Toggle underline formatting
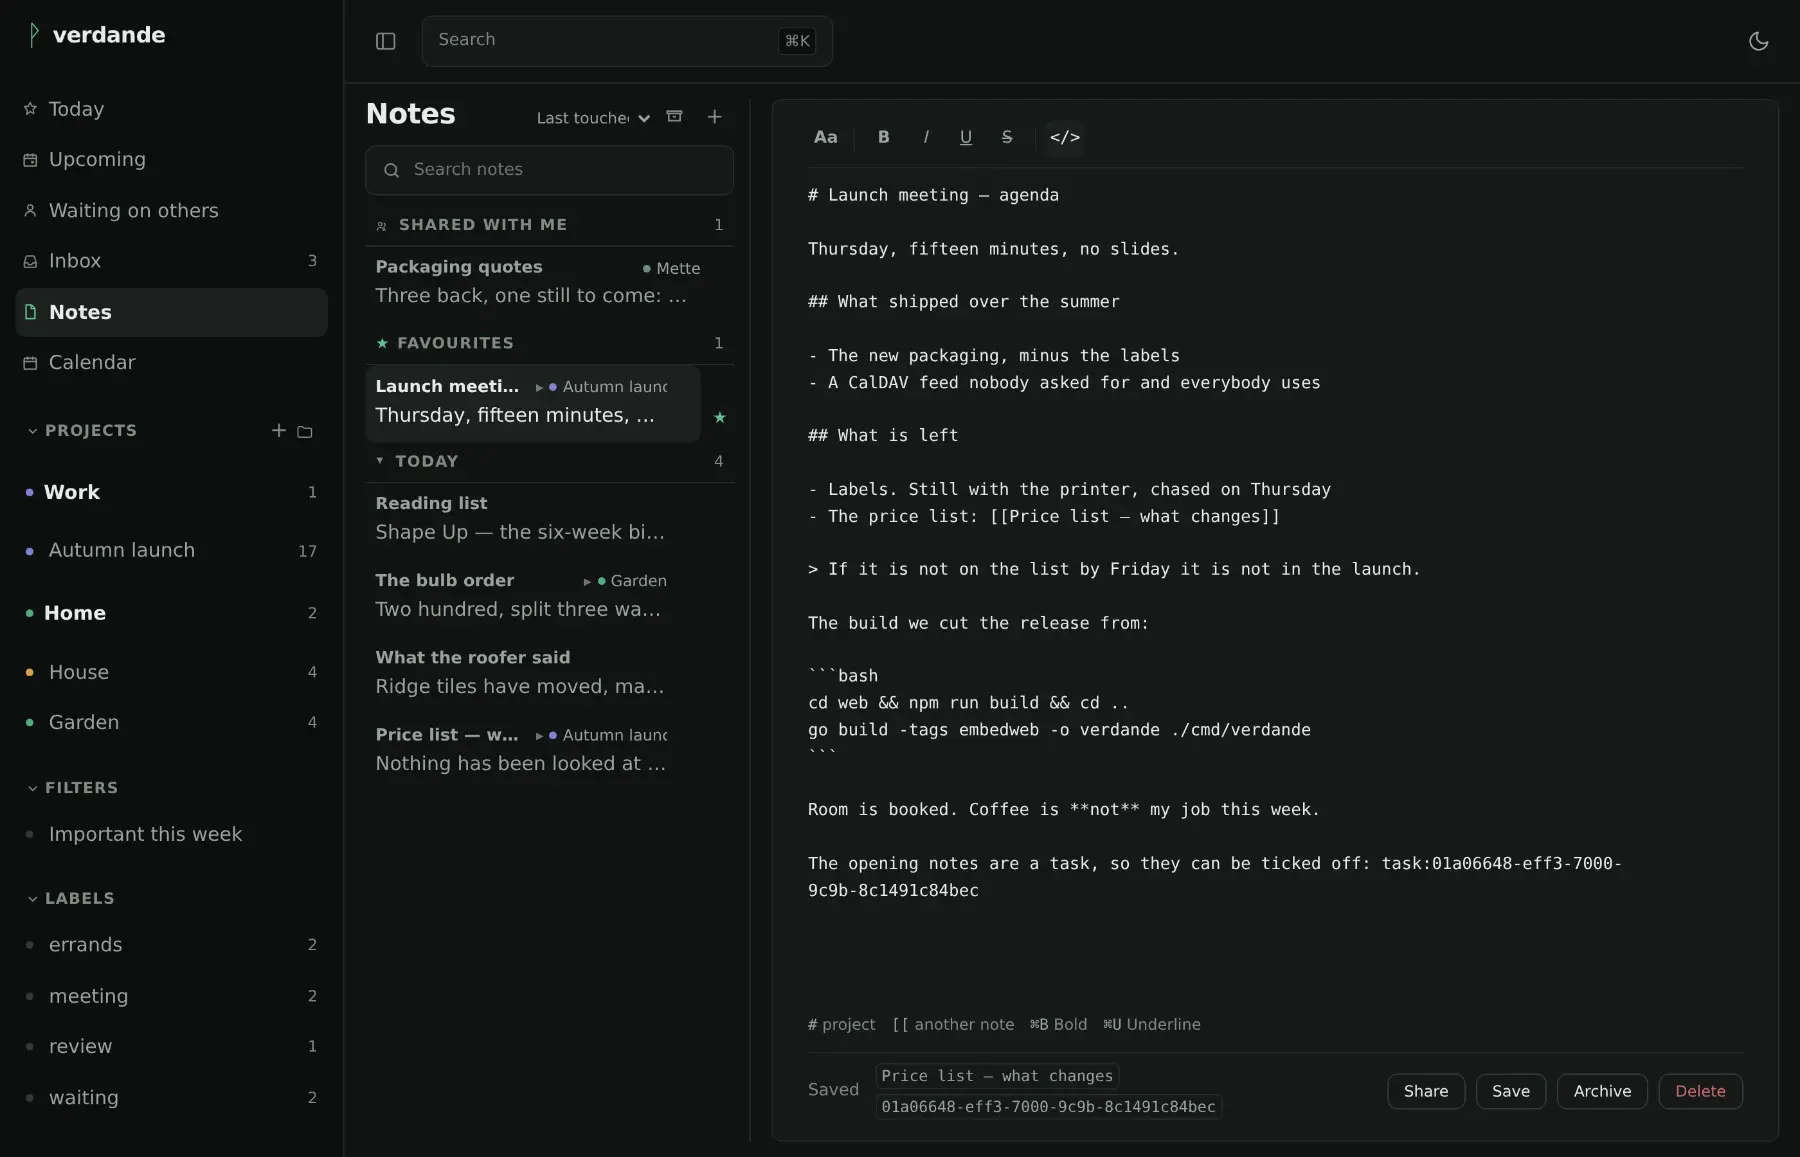This screenshot has width=1800, height=1157. coord(965,137)
